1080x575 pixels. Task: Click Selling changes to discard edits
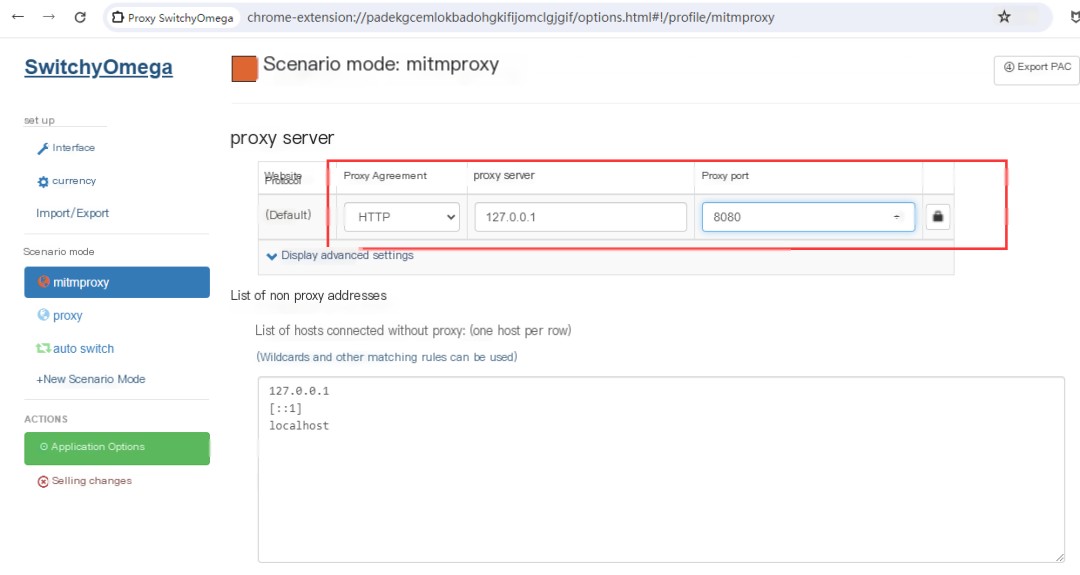[x=84, y=481]
